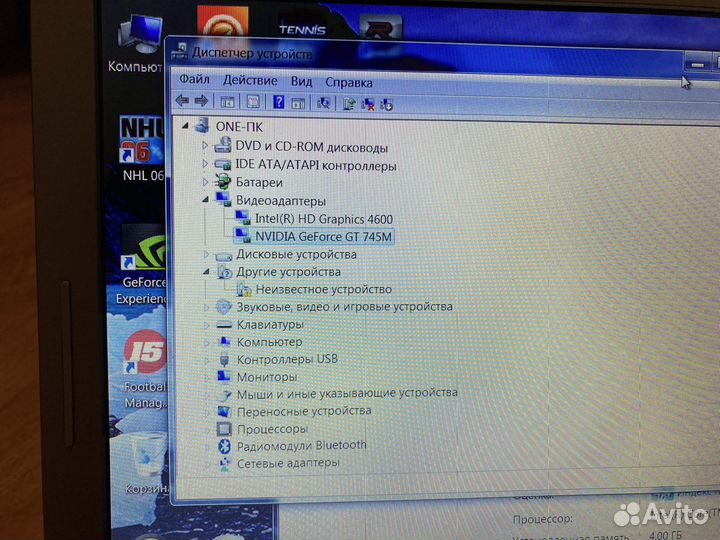Screen dimensions: 720x540
Task: Click the DVD drive category icon
Action: (222, 146)
